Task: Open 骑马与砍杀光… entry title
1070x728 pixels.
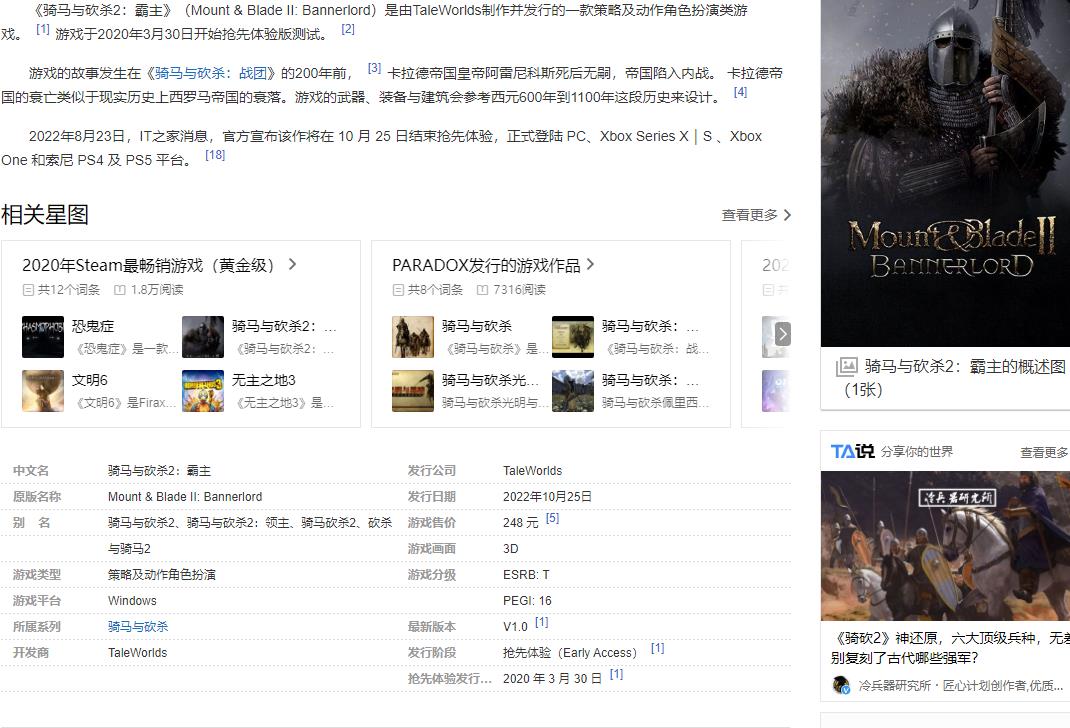Action: tap(490, 380)
